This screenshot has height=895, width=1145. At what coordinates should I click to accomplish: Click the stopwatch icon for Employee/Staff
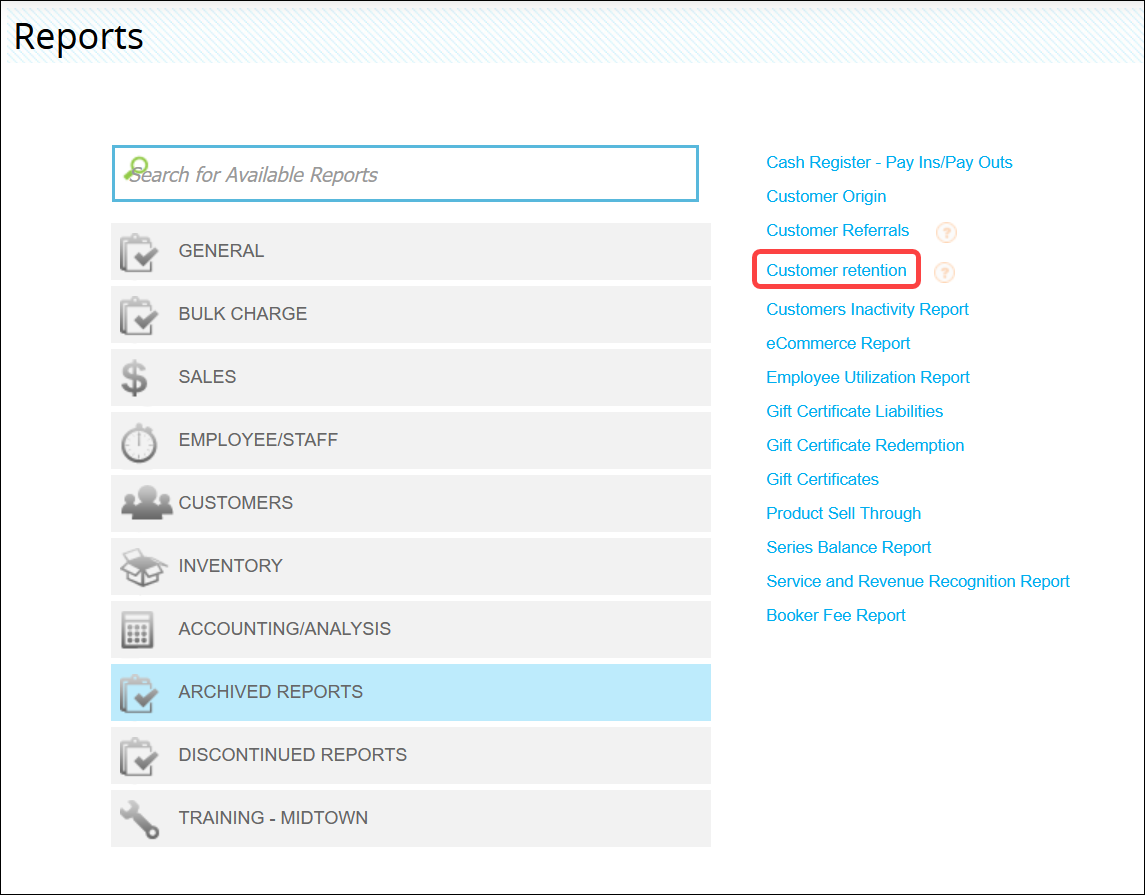[139, 441]
